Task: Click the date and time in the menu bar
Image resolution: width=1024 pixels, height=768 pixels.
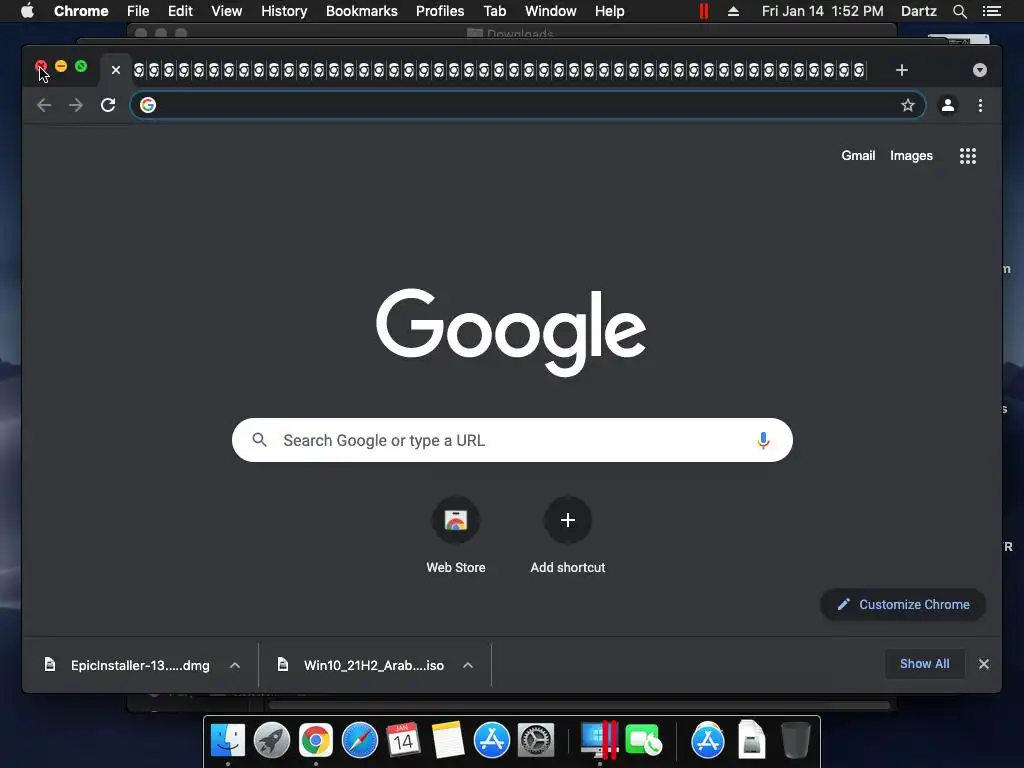Action: pos(822,11)
